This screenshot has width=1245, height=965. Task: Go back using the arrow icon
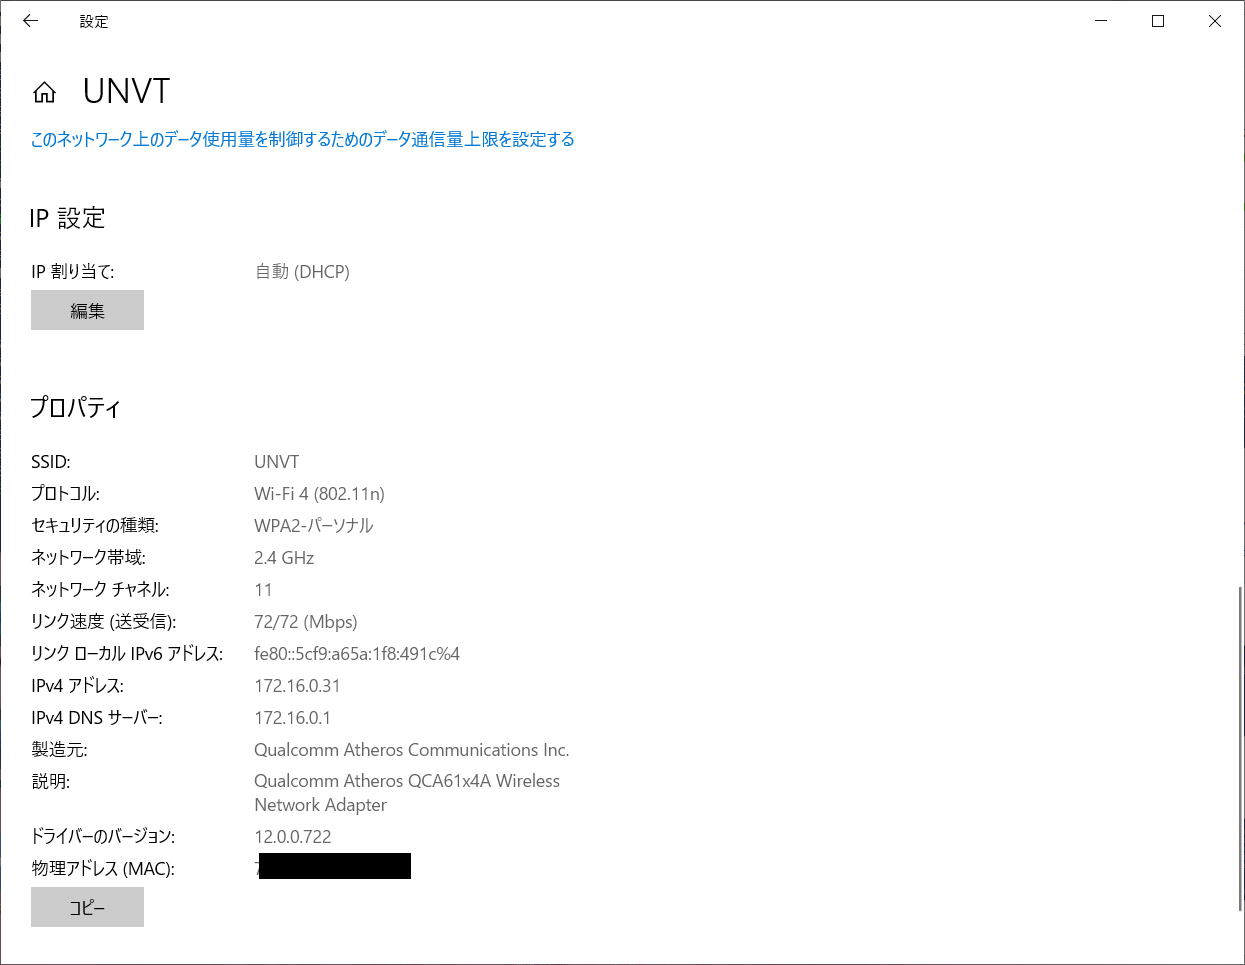coord(31,21)
